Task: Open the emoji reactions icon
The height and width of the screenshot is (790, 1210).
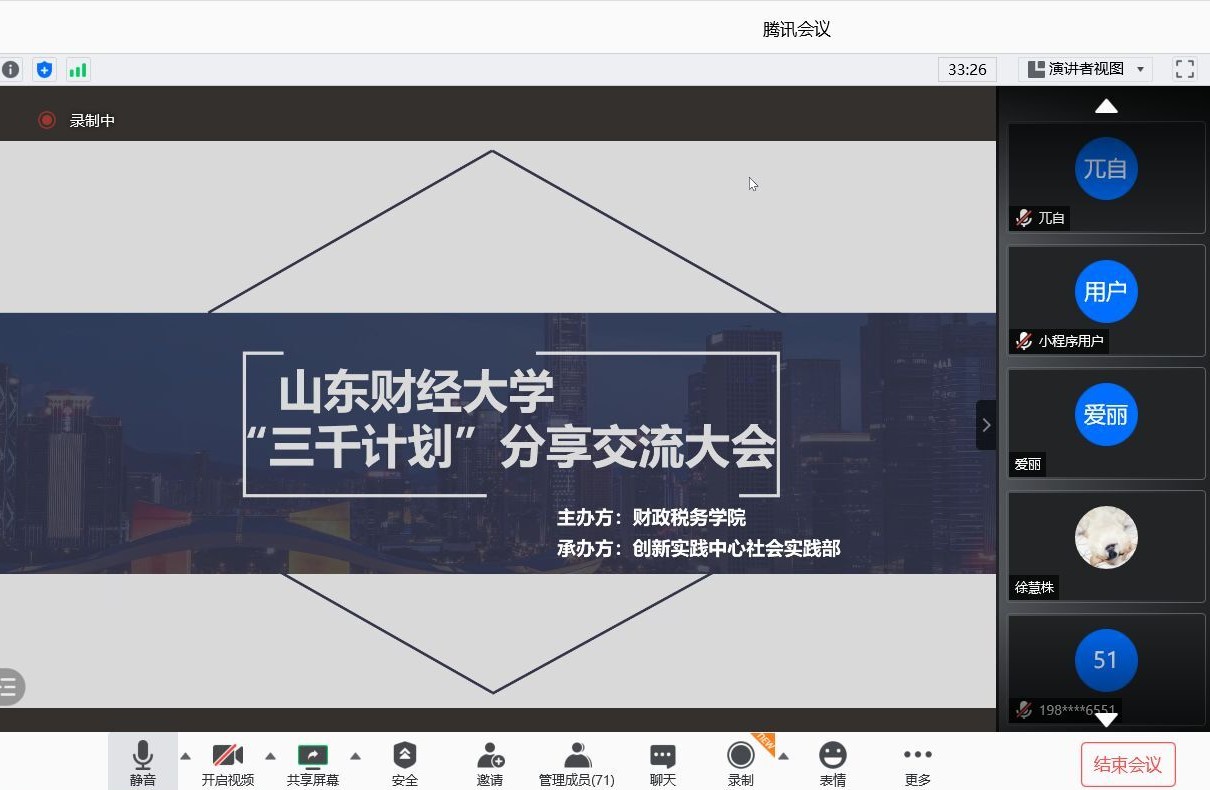Action: pos(833,764)
